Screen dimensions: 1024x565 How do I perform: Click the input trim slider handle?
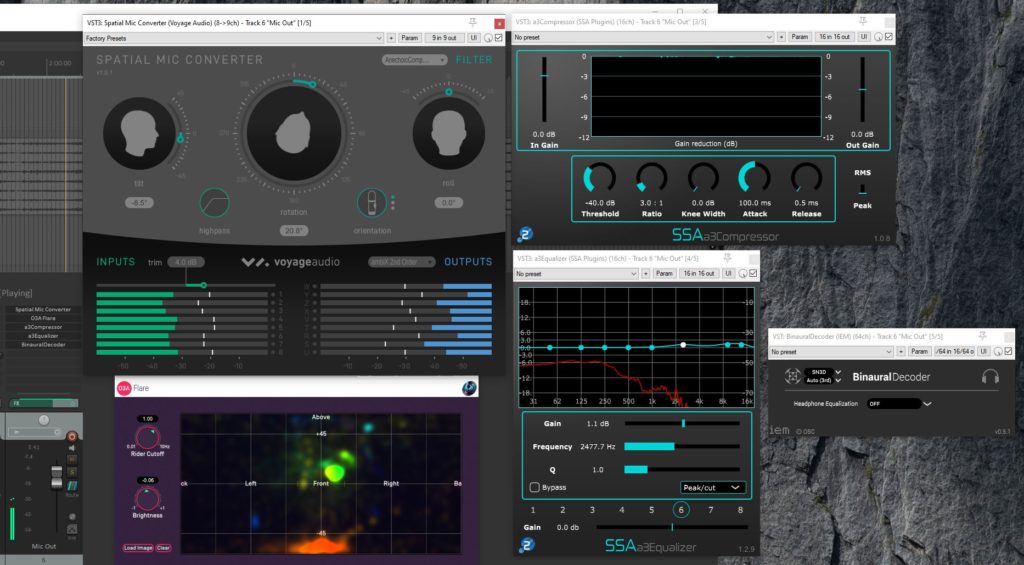(x=204, y=285)
